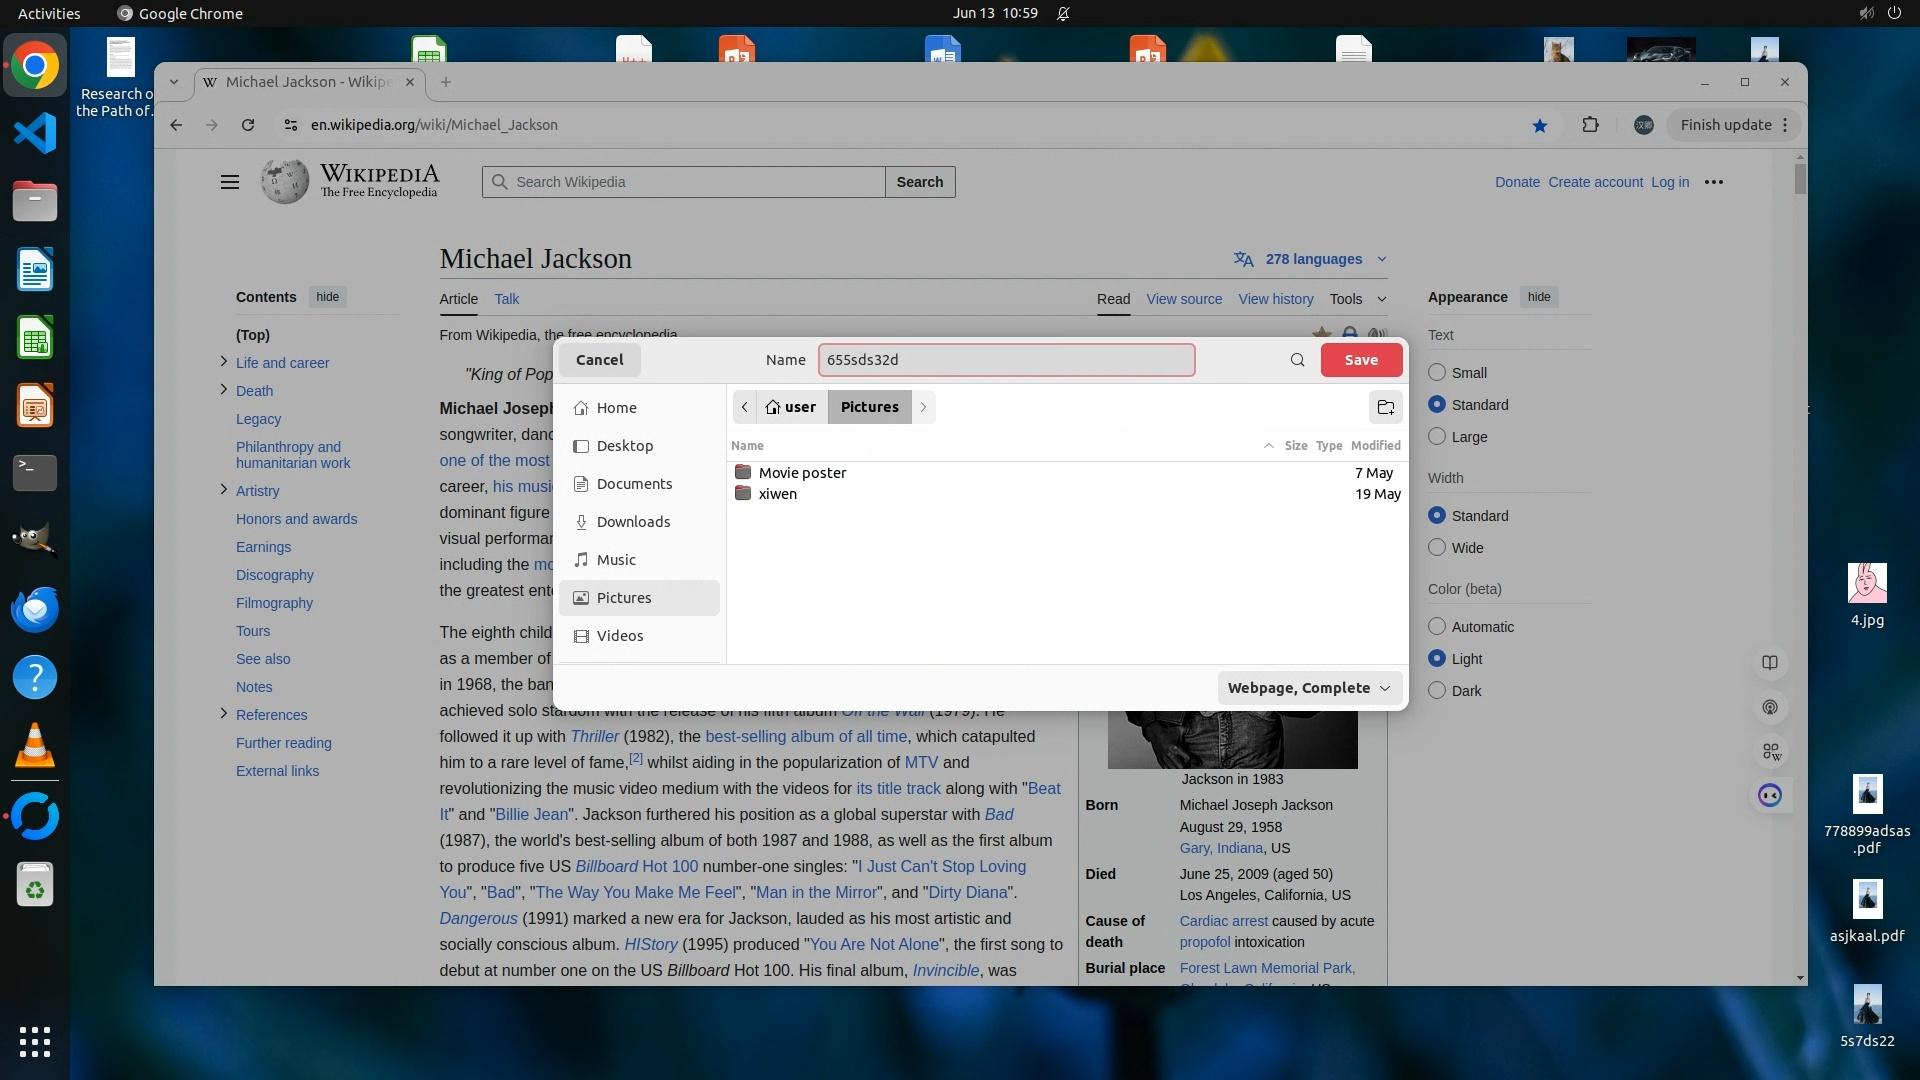Image resolution: width=1920 pixels, height=1080 pixels.
Task: Select Wide width radio option
Action: tap(1437, 548)
